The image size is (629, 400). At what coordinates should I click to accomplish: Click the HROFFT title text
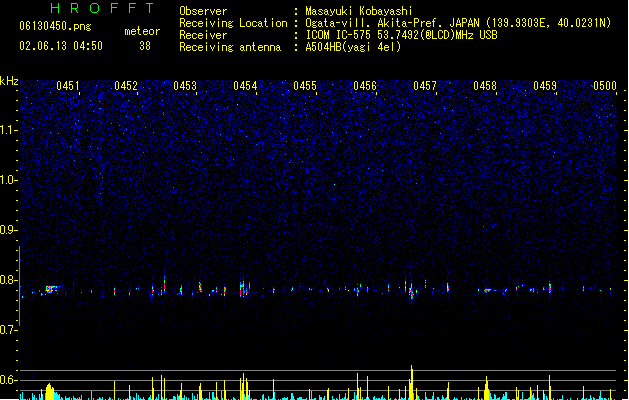pyautogui.click(x=103, y=8)
